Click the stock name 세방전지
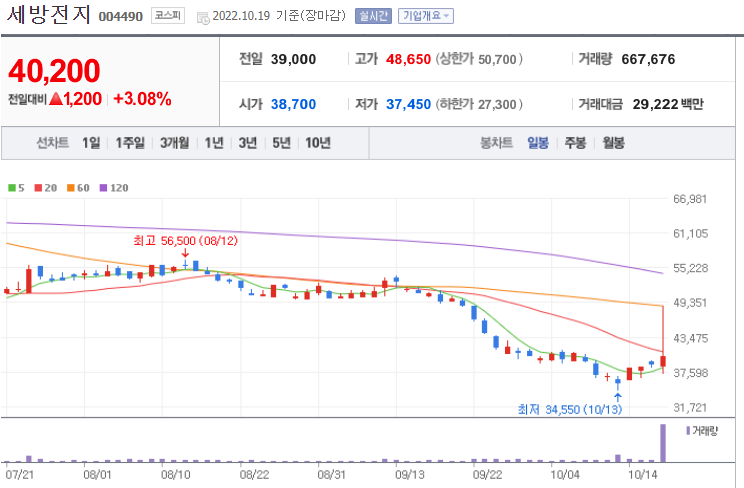Image resolution: width=744 pixels, height=488 pixels. (x=48, y=15)
